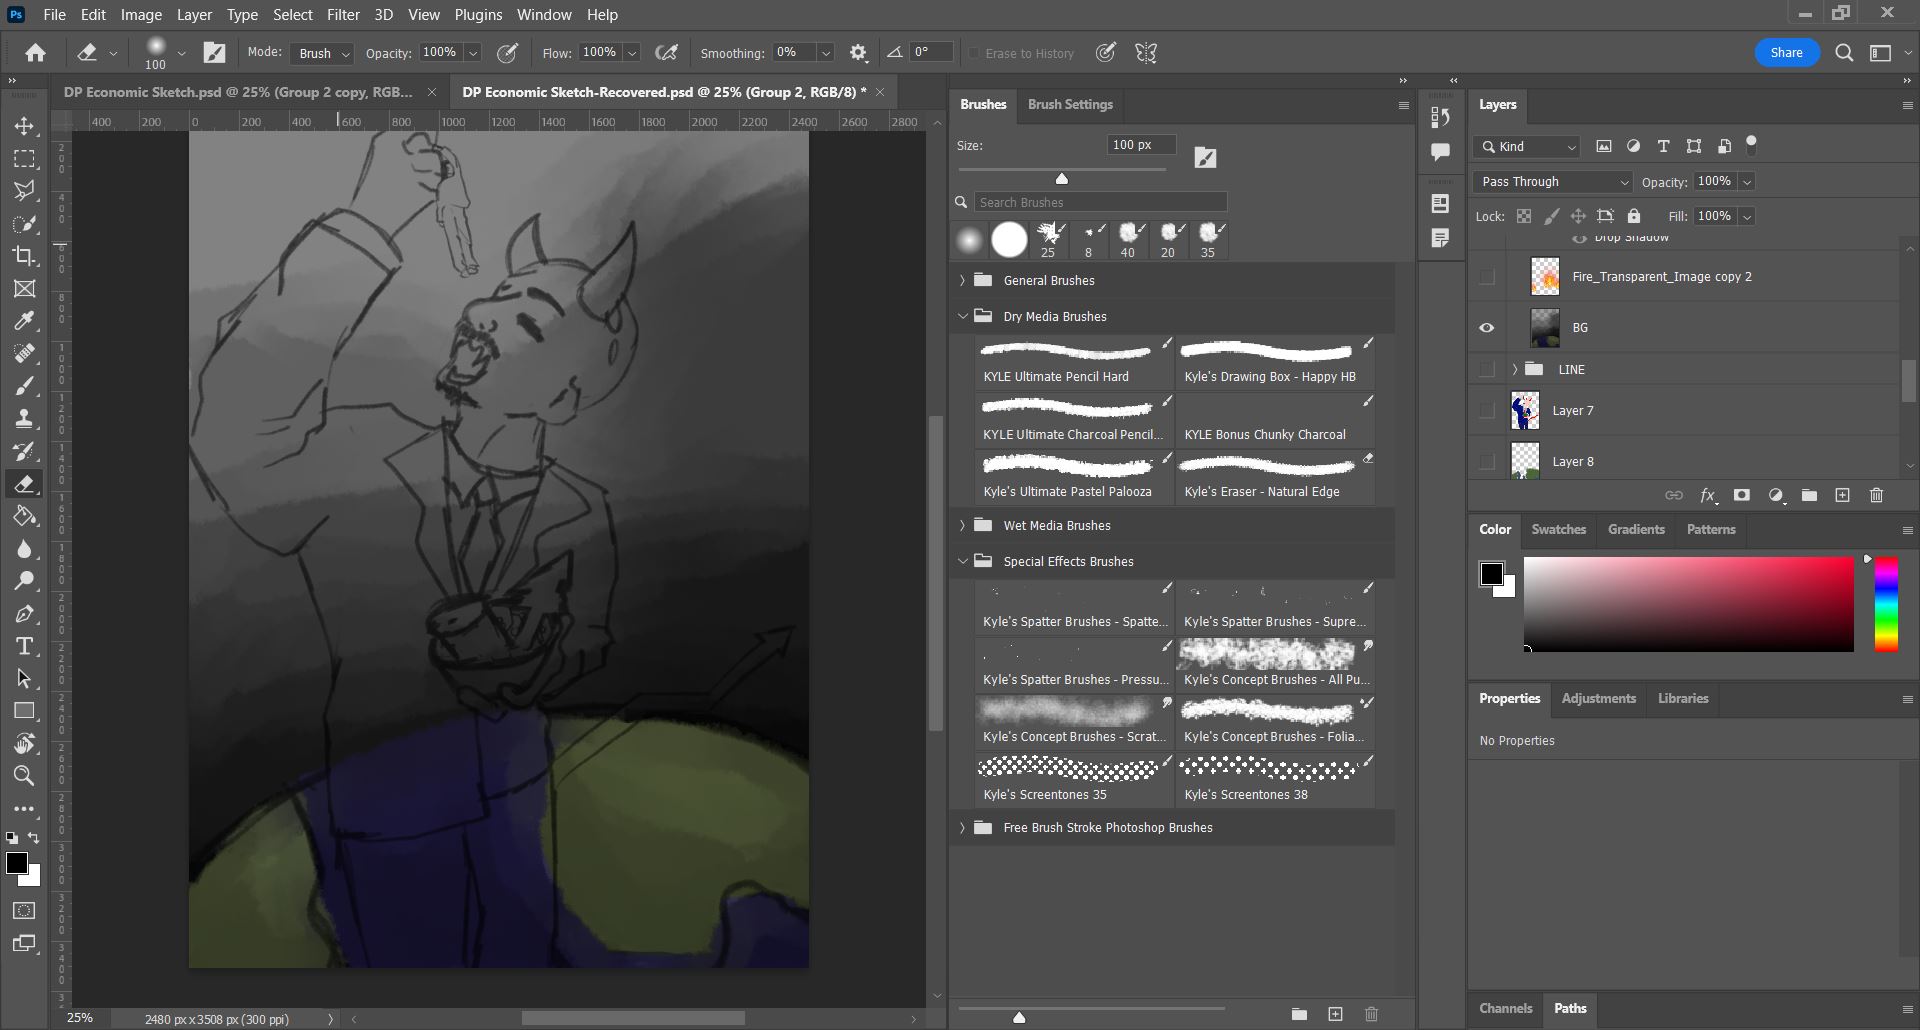Switch to the Swatches tab
Image resolution: width=1920 pixels, height=1030 pixels.
1558,530
